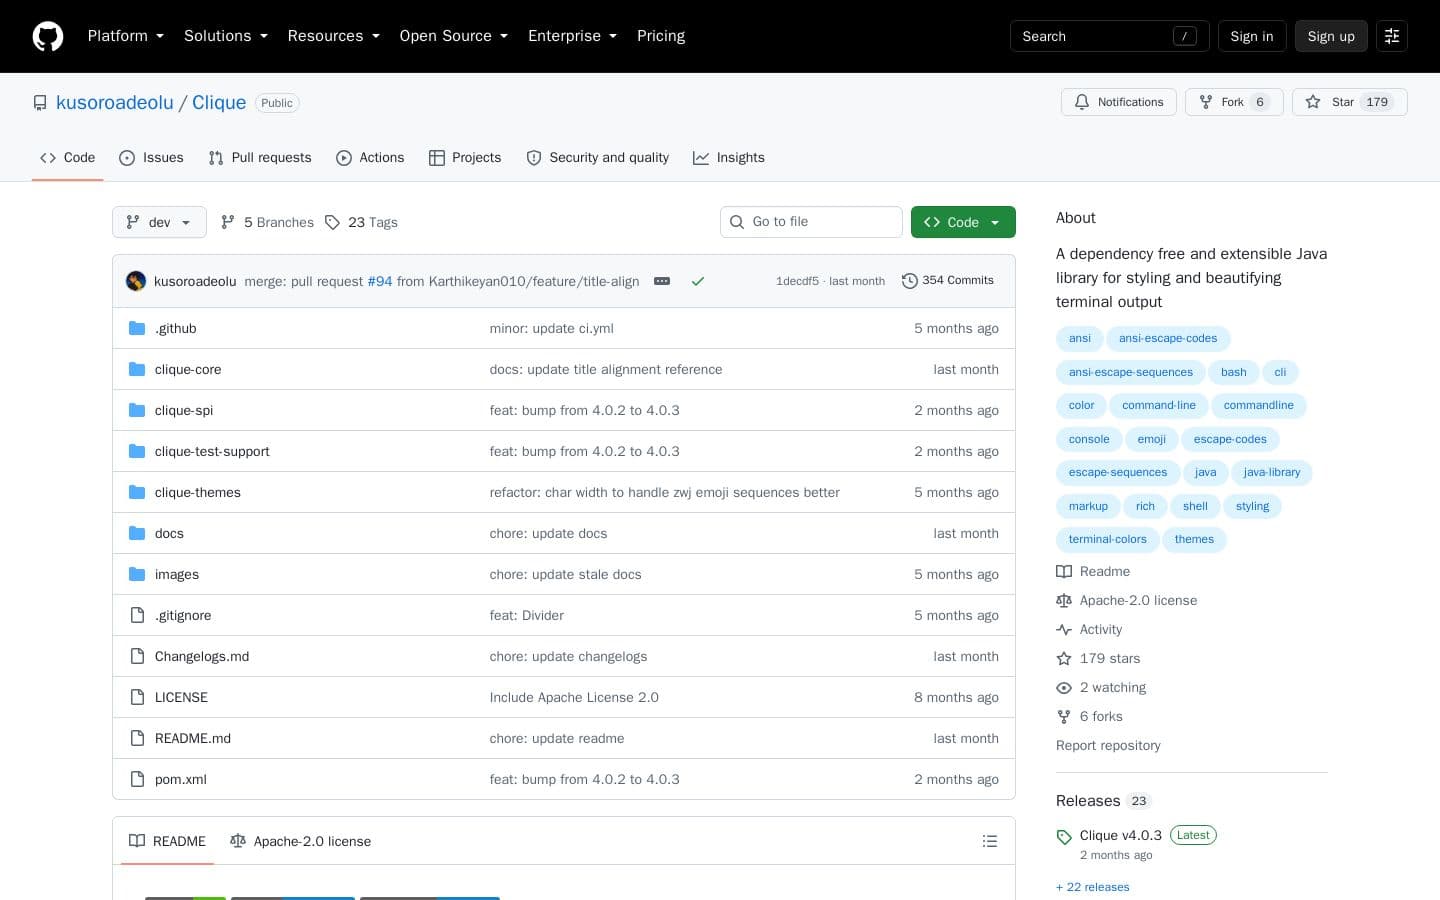Screen dimensions: 1440x900
Task: Click the Go to file input
Action: point(811,222)
